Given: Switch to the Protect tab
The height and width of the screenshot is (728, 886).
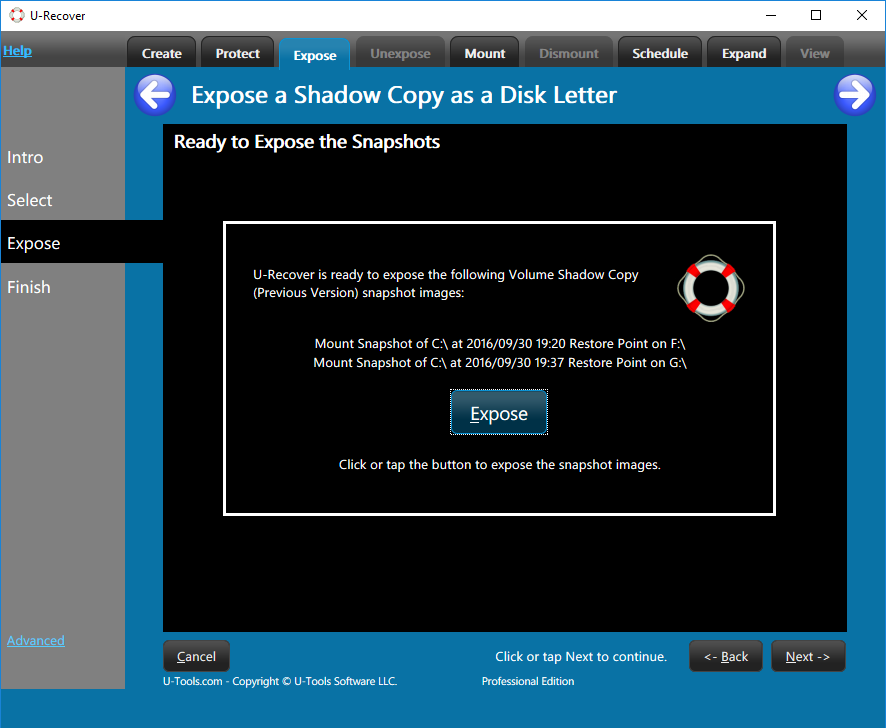Looking at the screenshot, I should point(237,53).
